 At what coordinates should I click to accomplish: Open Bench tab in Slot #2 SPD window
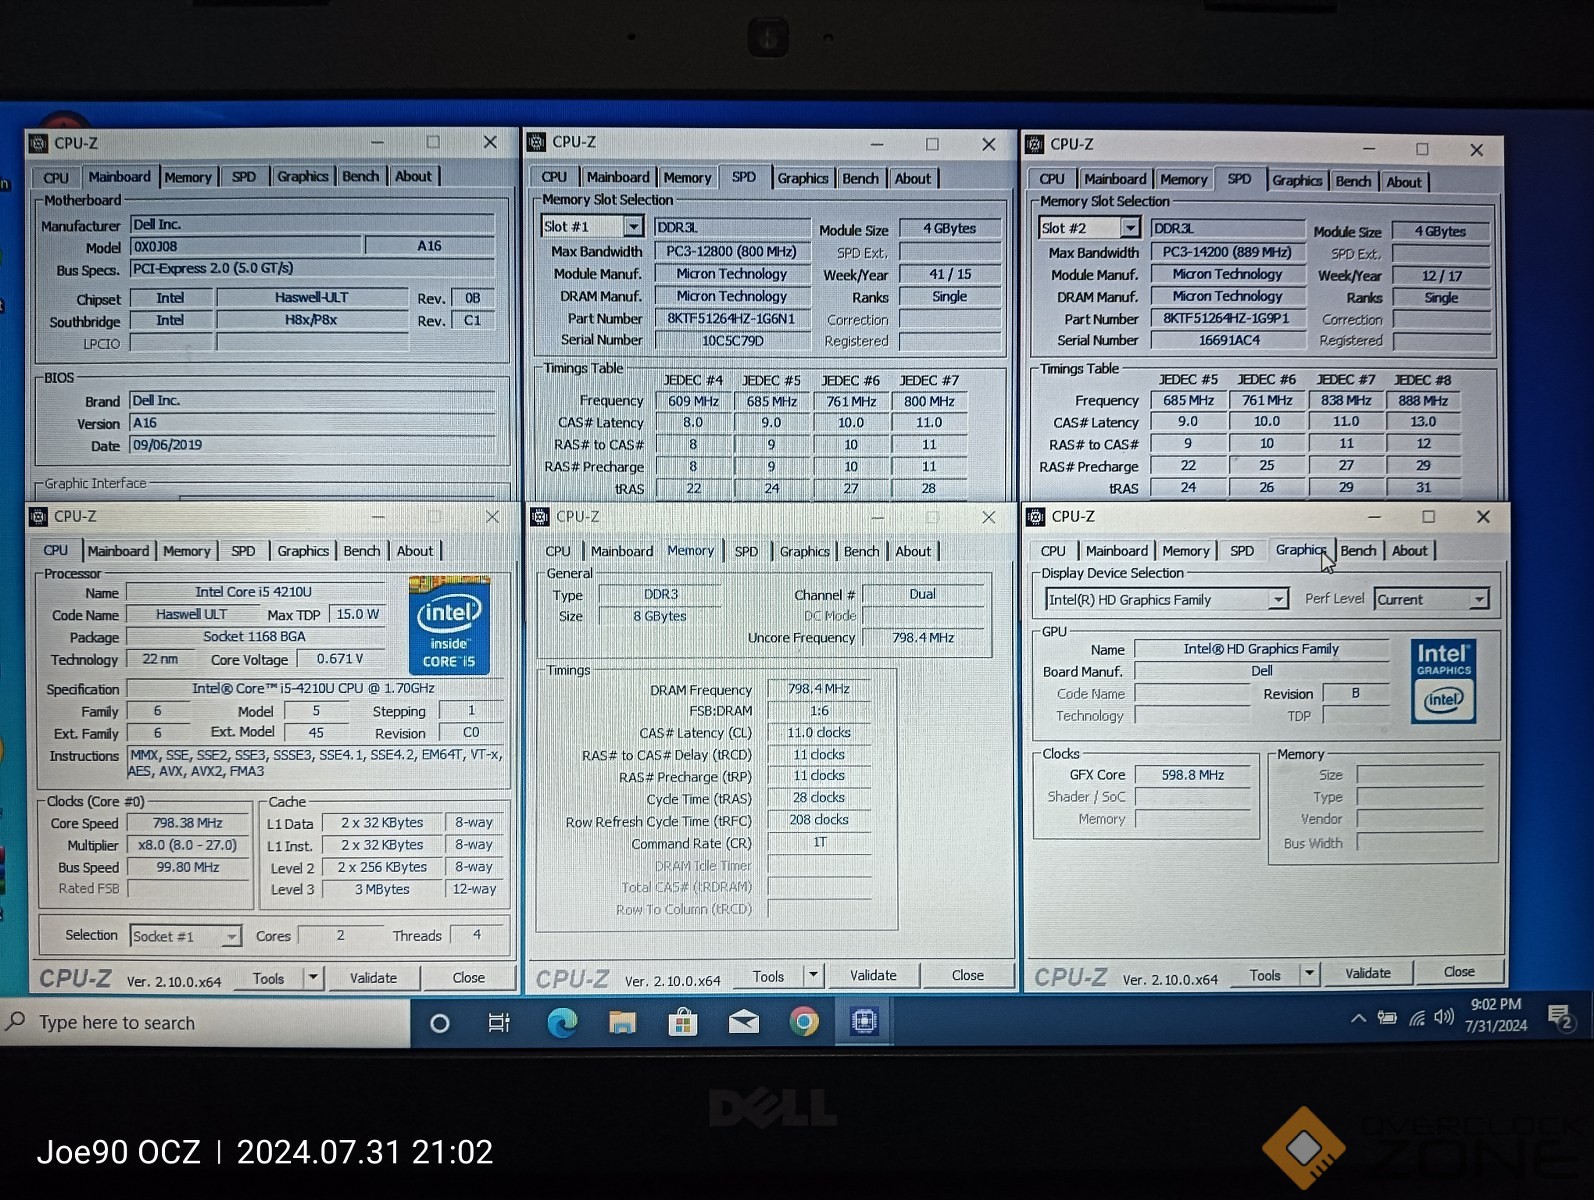point(1353,181)
